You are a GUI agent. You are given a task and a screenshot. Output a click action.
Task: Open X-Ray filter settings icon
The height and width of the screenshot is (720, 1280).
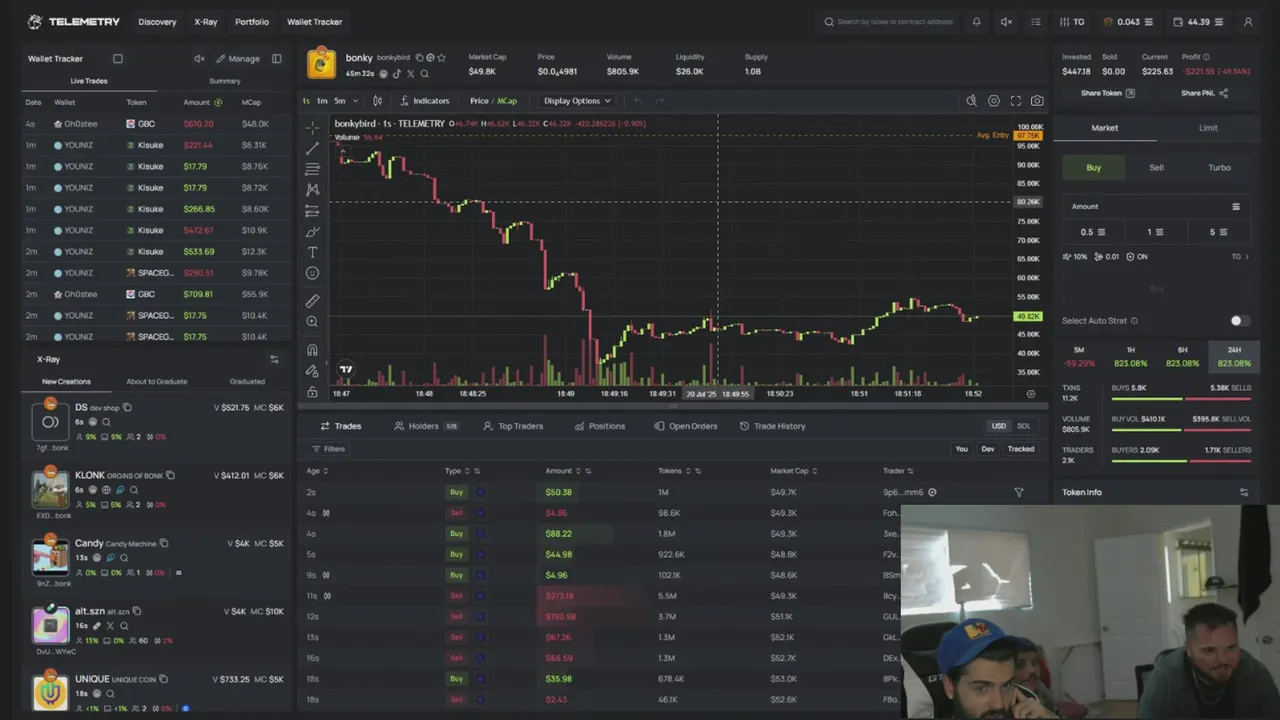(x=274, y=359)
